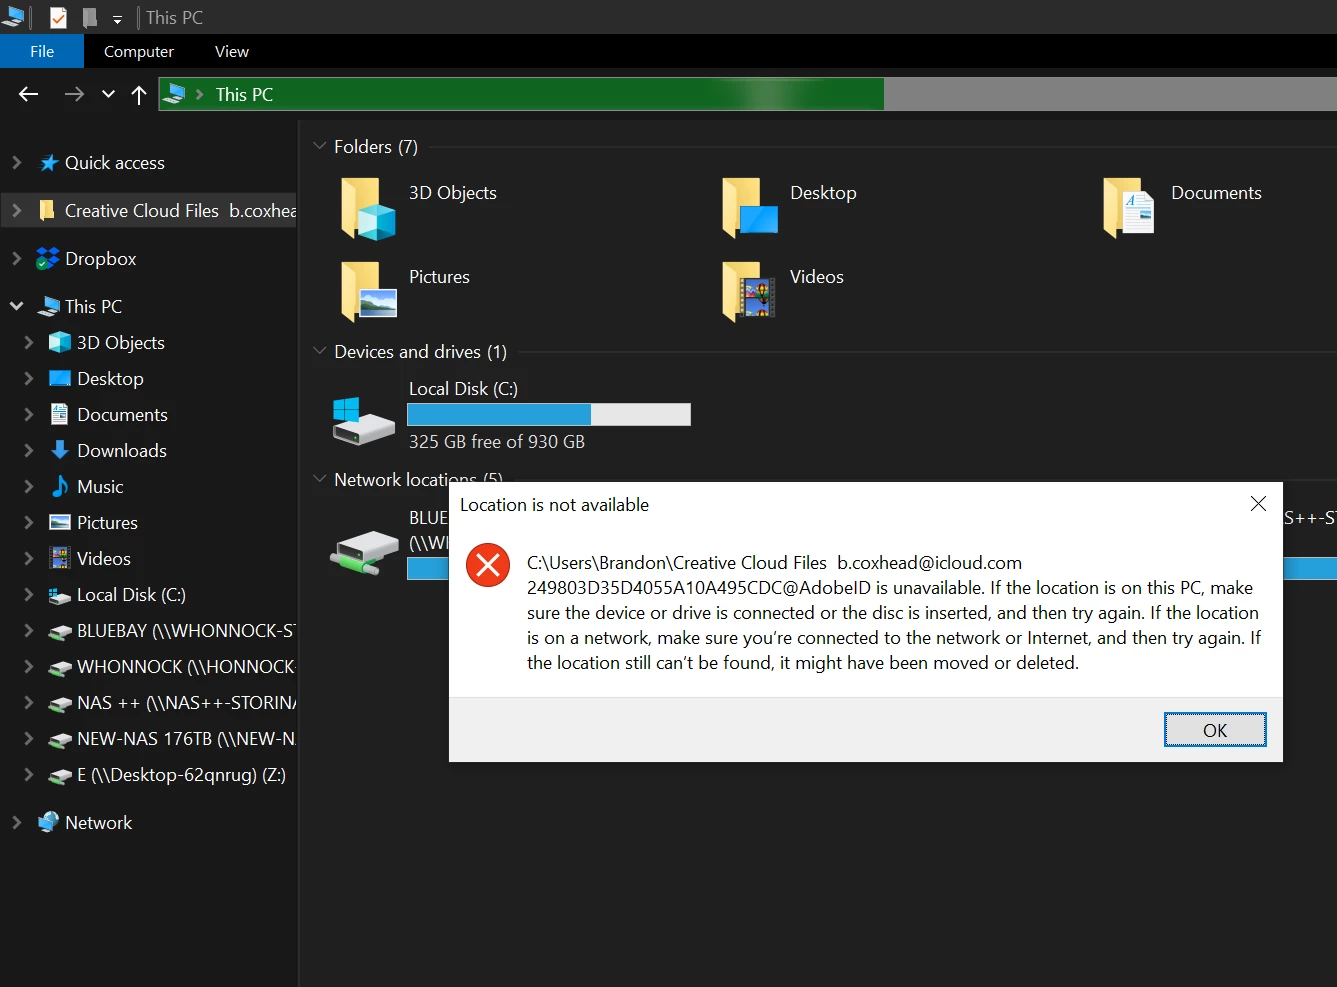Go back with the left arrow
The image size is (1337, 987).
click(29, 94)
